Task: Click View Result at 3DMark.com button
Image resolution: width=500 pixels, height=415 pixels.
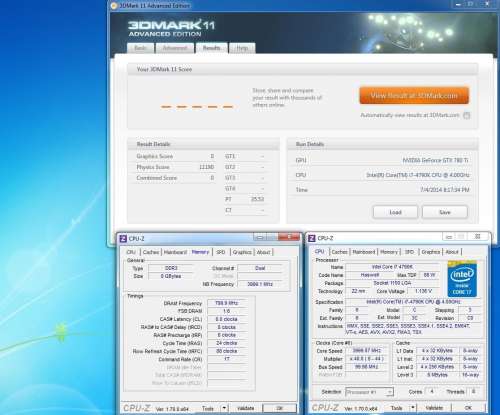Action: coord(414,96)
